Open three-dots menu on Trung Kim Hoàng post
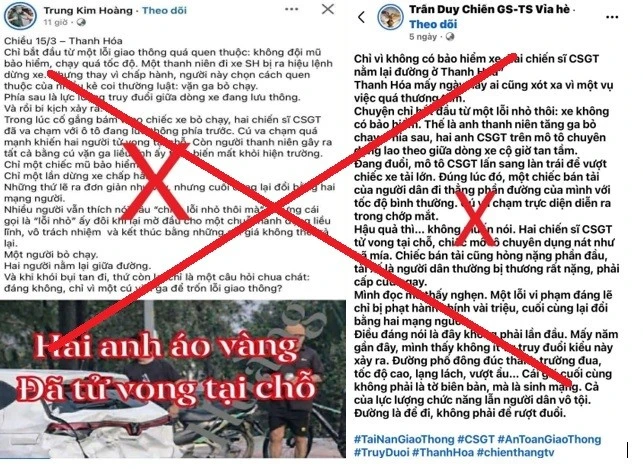This screenshot has height=469, width=643. click(x=292, y=10)
